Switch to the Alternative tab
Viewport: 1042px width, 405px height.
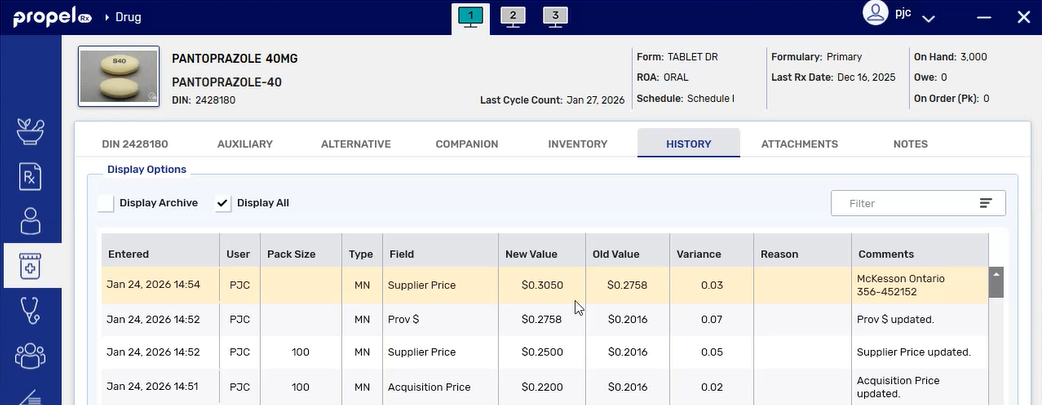point(355,144)
